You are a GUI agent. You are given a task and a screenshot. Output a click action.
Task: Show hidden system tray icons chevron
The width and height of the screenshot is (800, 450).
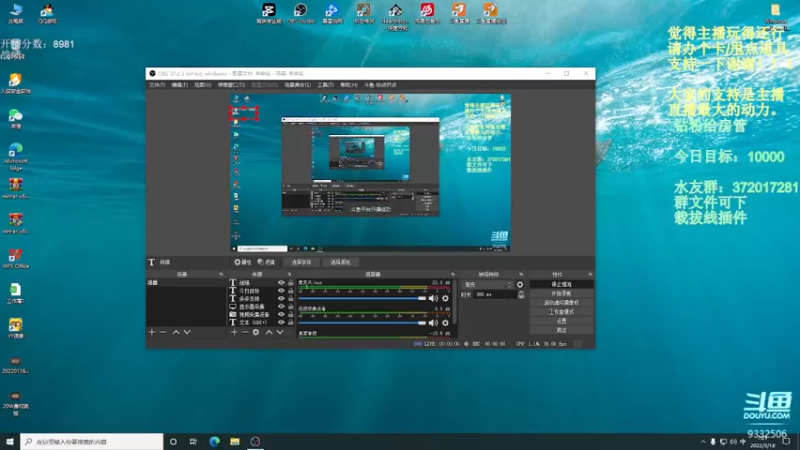point(703,442)
